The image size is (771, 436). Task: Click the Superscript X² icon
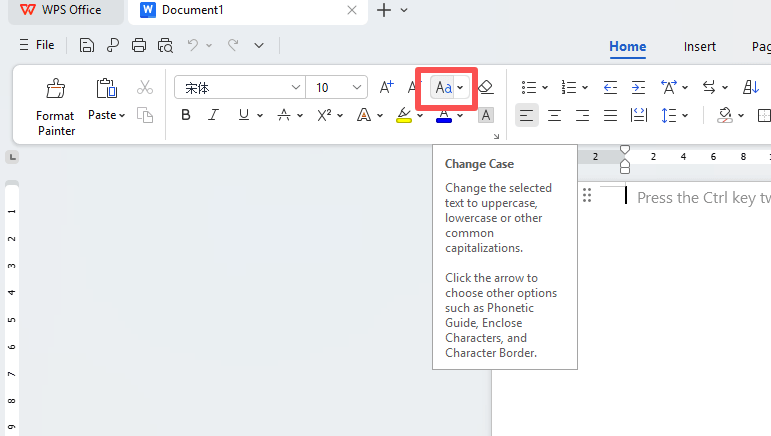click(x=324, y=115)
